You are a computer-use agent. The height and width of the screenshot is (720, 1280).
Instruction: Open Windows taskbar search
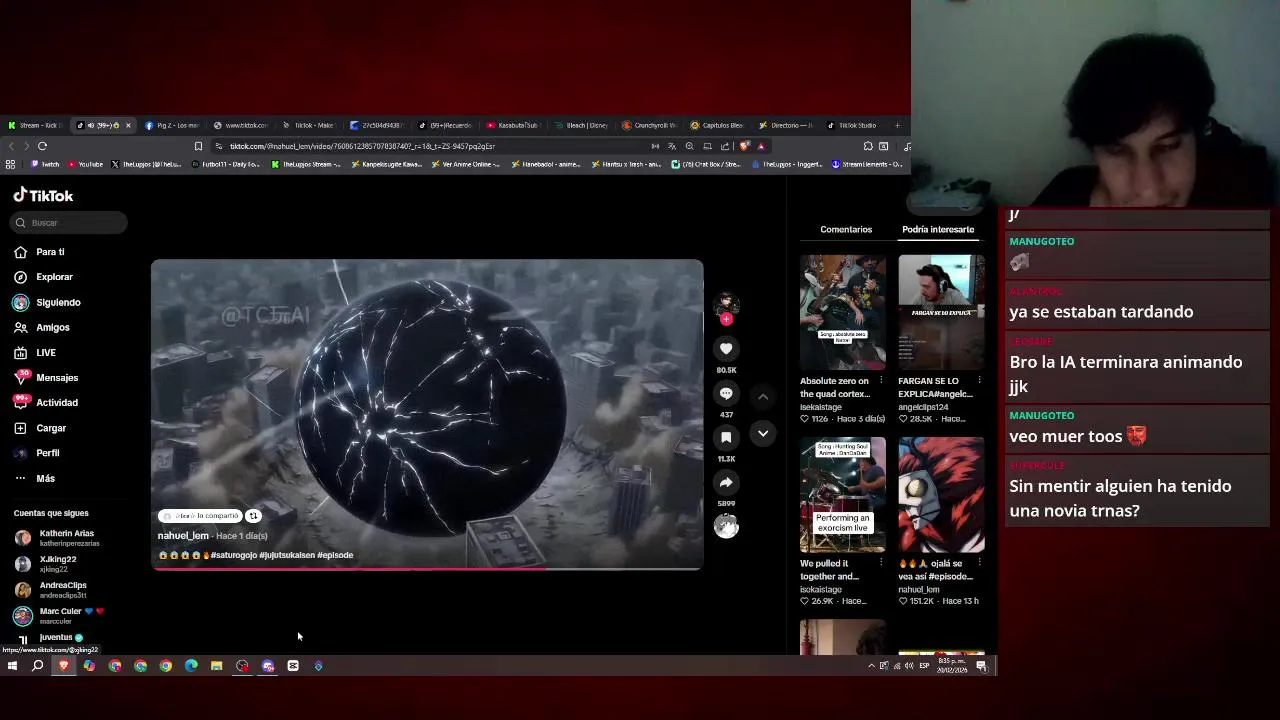38,666
